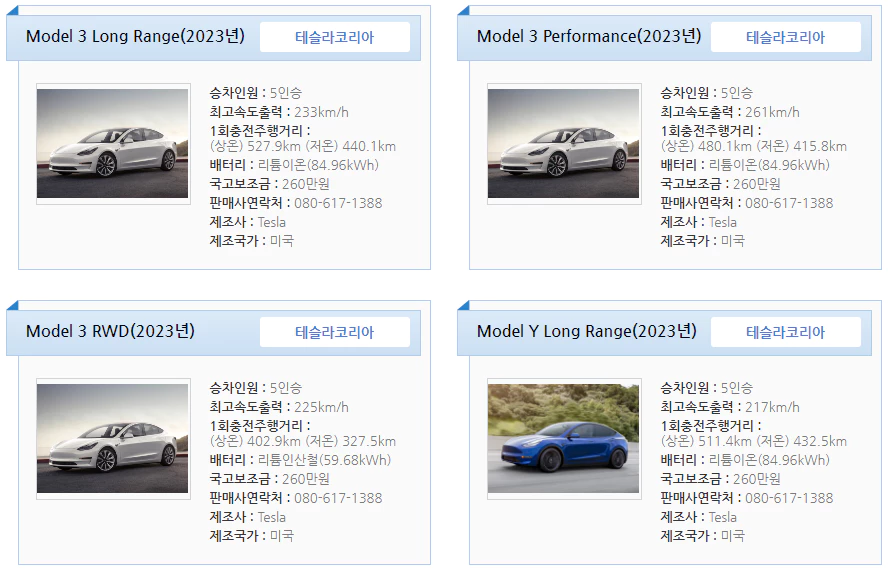Select the Model 3 Long Range(2023년) title
This screenshot has height=569, width=888.
(x=135, y=36)
